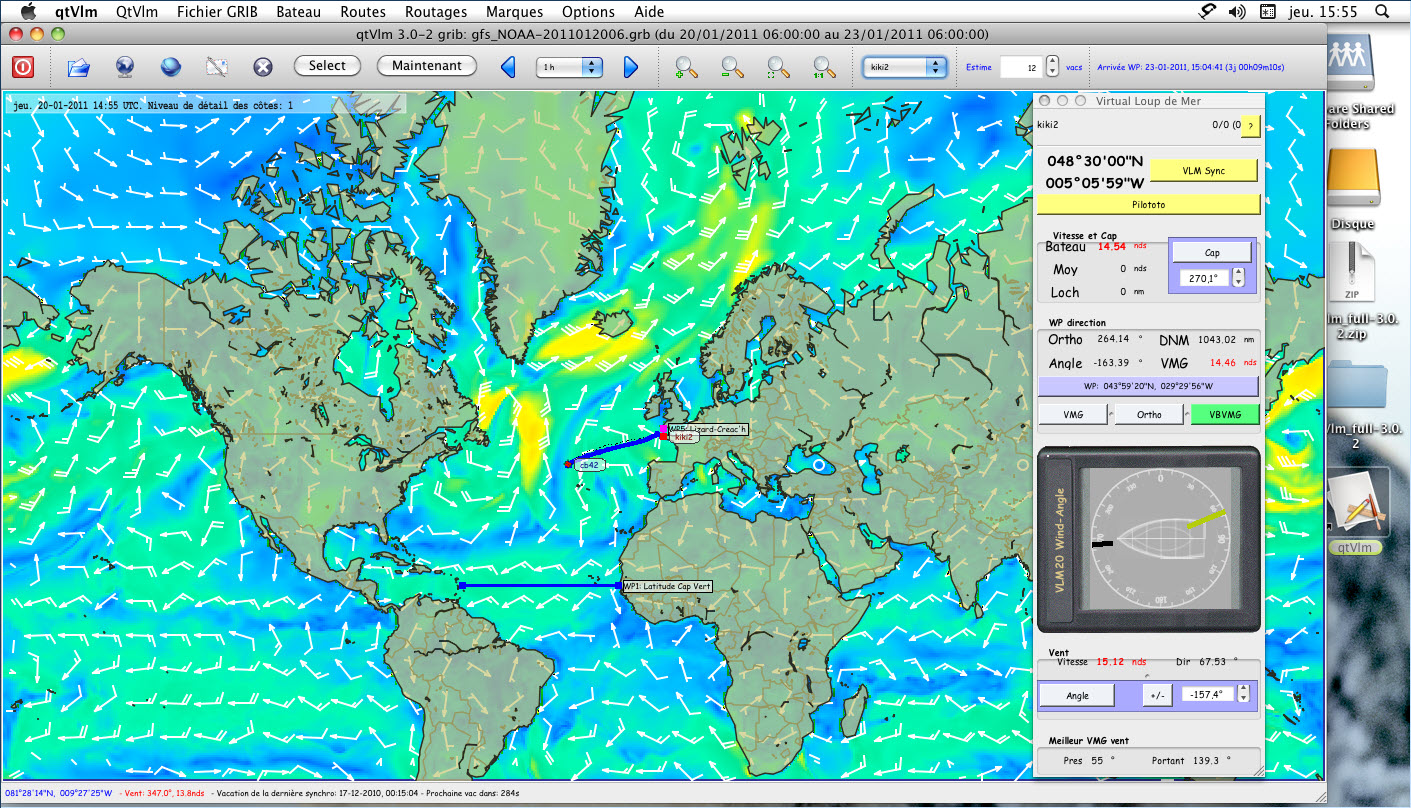Select the VMG pilot mode button
Screen dimensions: 1411x808
pos(1073,414)
